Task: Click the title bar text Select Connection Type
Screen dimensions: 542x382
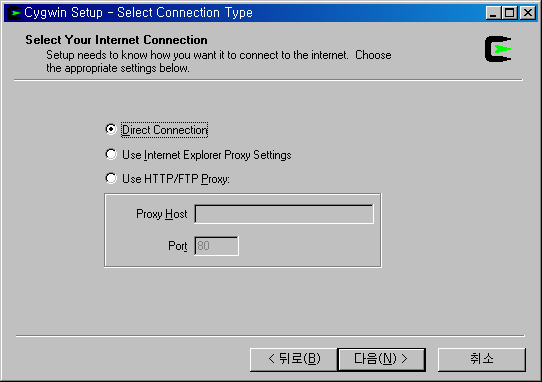Action: pyautogui.click(x=185, y=13)
